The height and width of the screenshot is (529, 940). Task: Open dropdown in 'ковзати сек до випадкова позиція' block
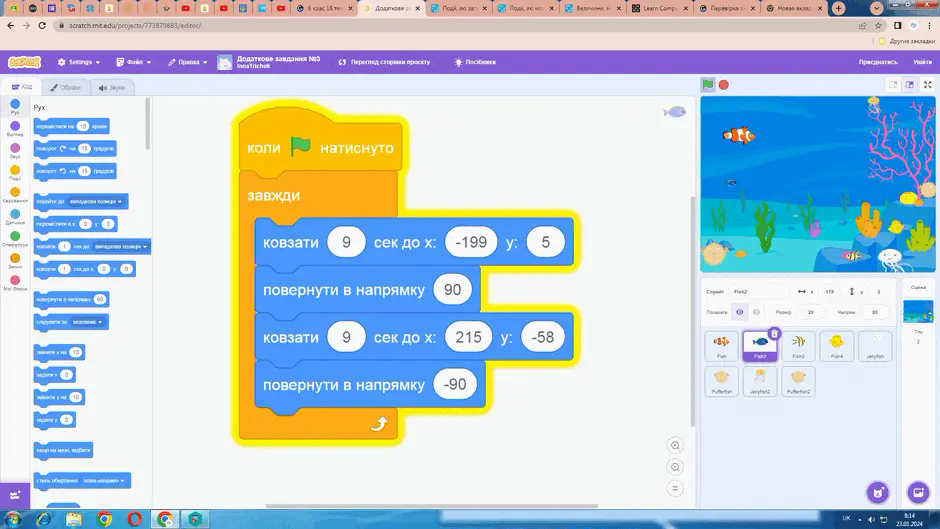click(121, 247)
